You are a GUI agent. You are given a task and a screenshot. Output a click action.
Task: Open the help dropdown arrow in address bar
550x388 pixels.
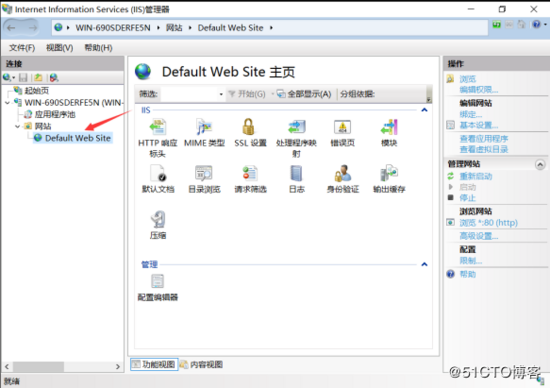point(545,25)
